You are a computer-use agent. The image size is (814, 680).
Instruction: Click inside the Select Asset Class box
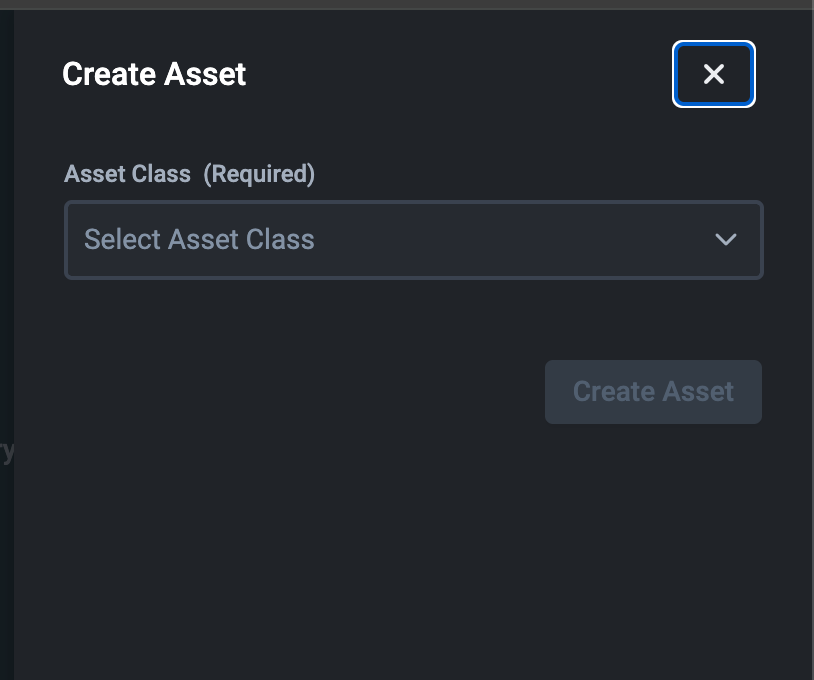(400, 240)
